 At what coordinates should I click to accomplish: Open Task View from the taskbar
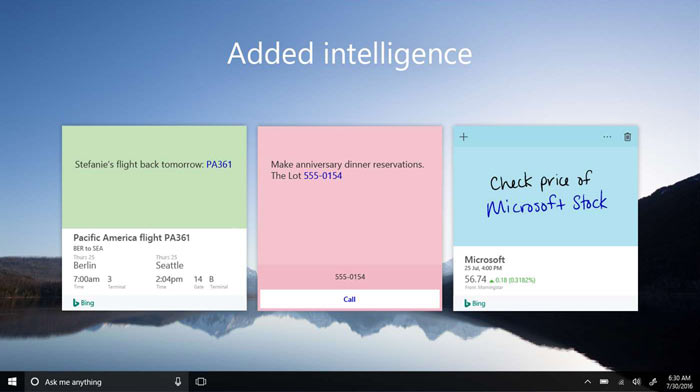(x=201, y=382)
